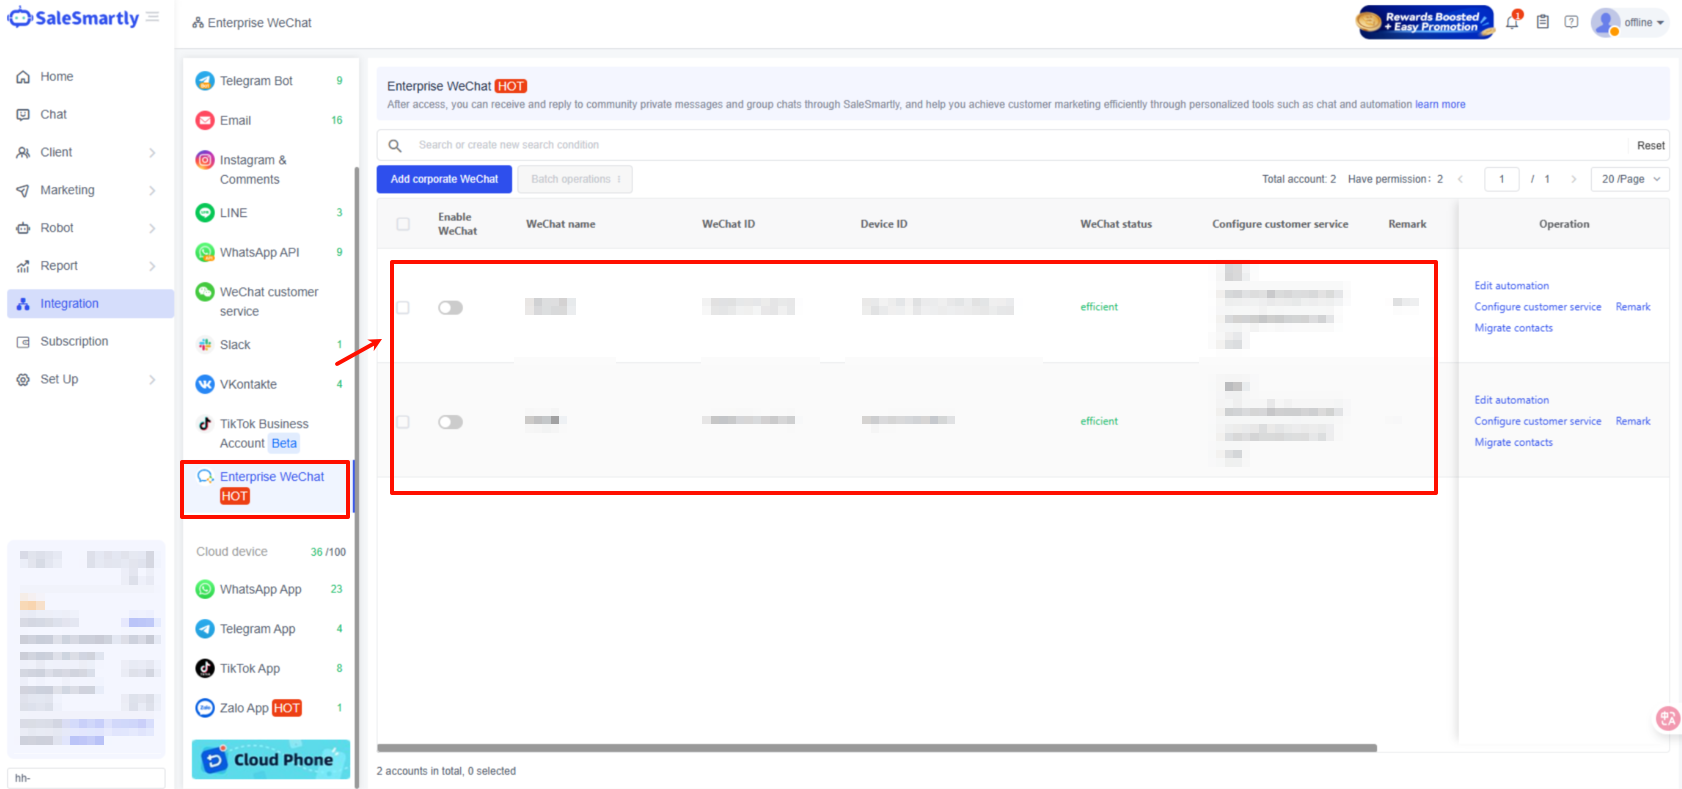Click the translate floating icon
Viewport: 1682px width, 789px height.
(x=1667, y=718)
